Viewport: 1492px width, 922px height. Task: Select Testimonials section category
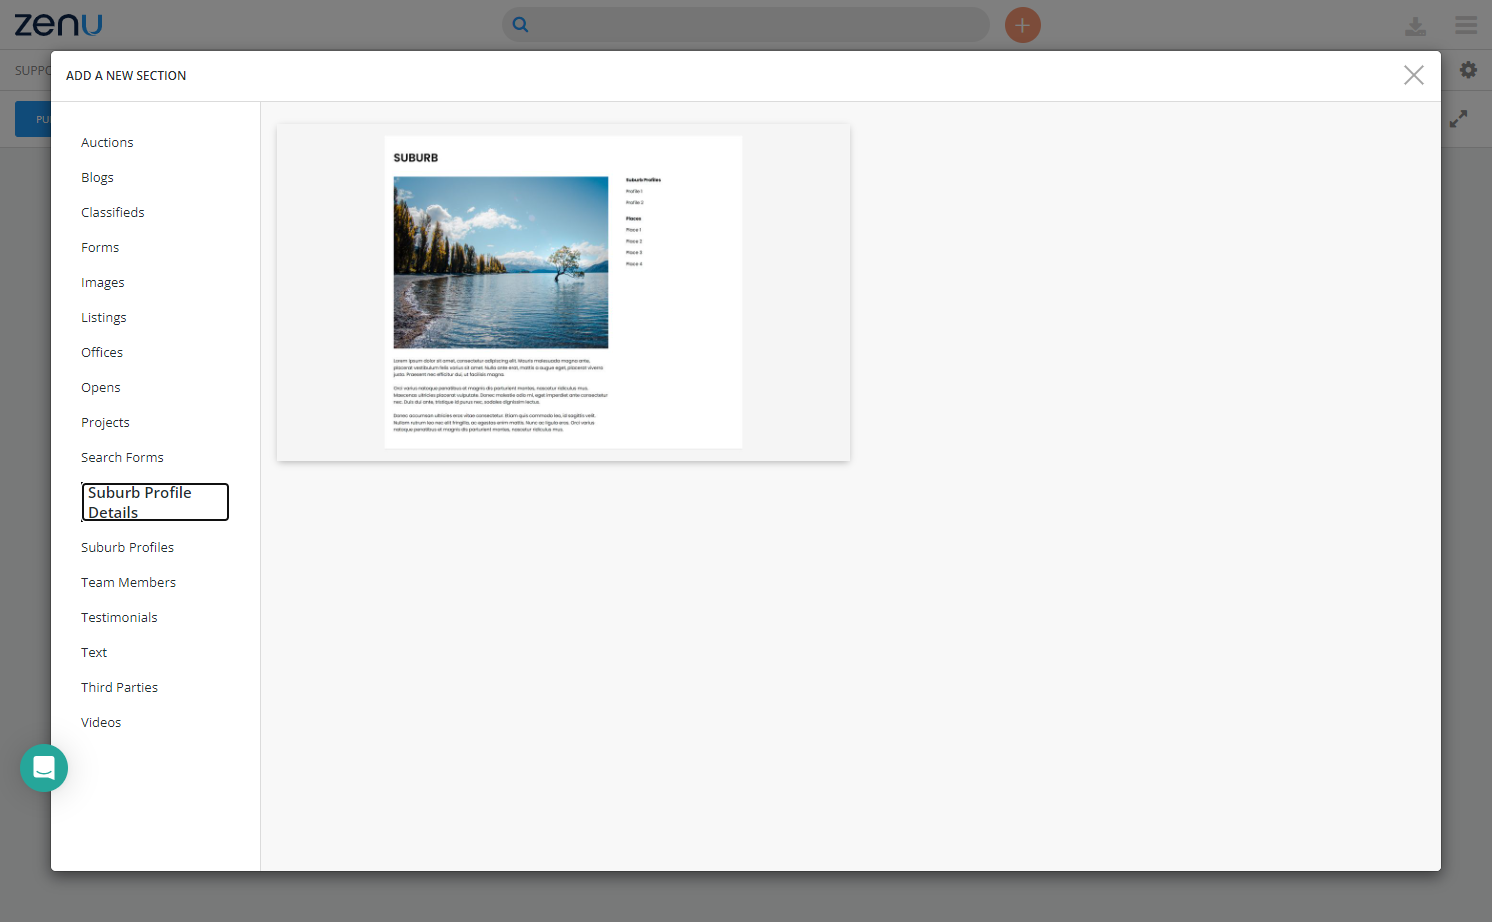119,618
